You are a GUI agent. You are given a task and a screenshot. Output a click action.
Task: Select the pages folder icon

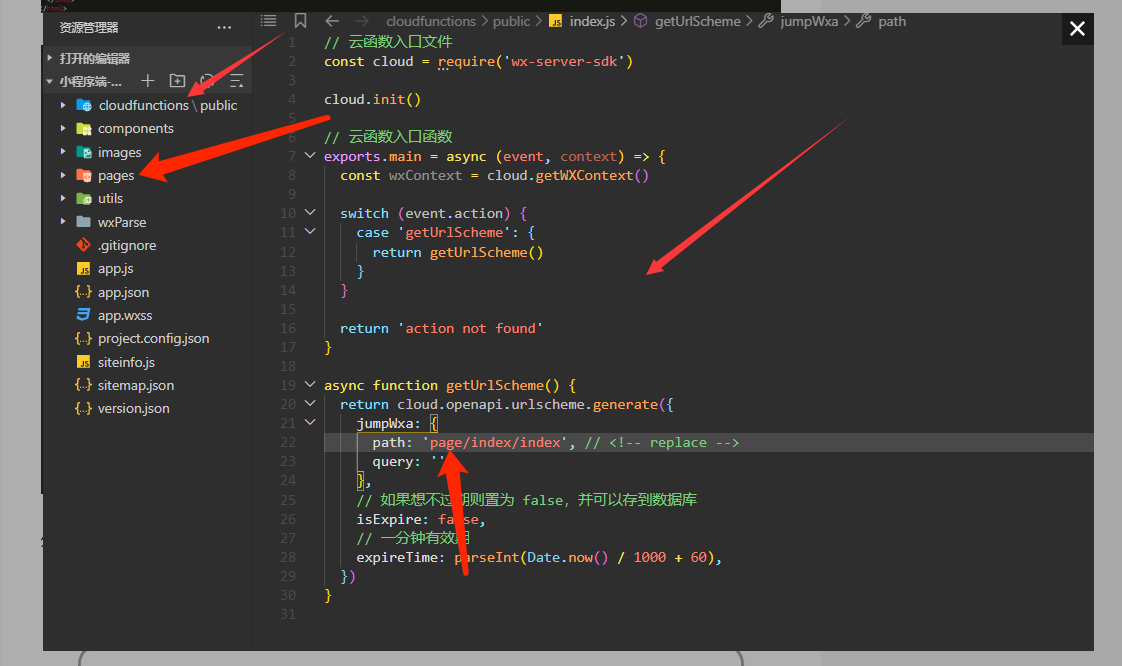point(84,175)
